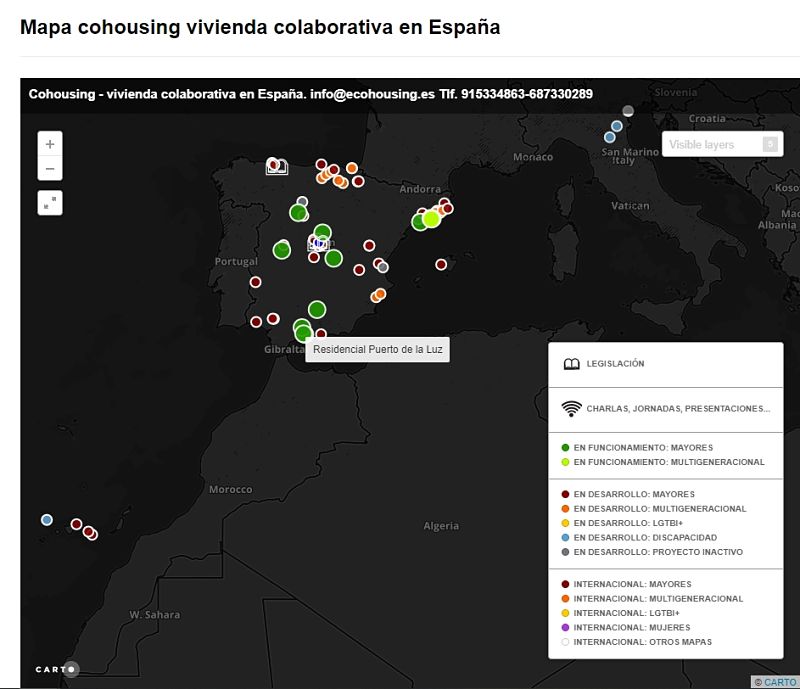The image size is (800, 689).
Task: Click an orange marker in northern Spain
Action: click(350, 169)
